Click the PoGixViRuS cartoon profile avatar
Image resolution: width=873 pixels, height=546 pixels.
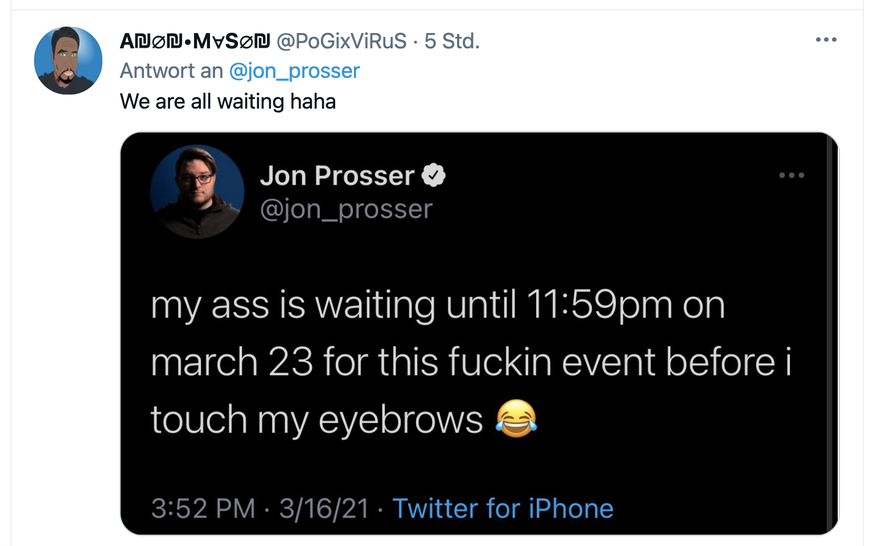[x=68, y=60]
